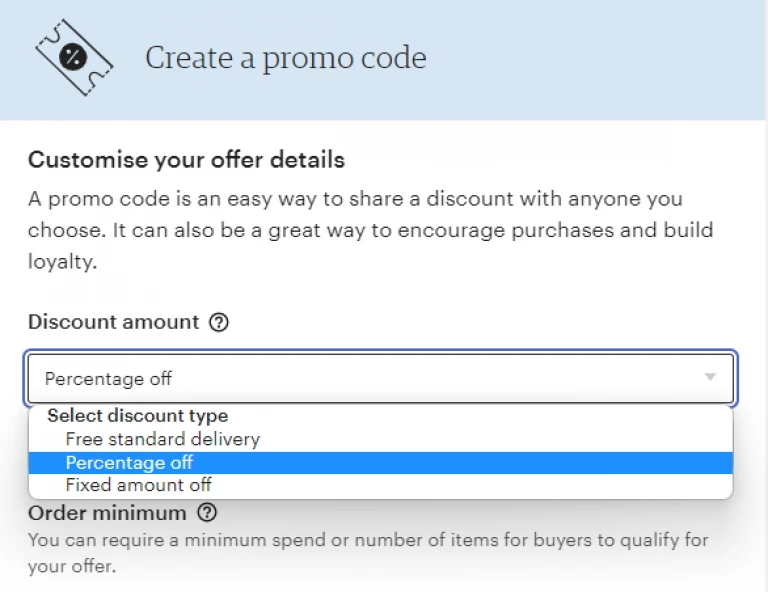Click the promo code description paragraph
The image size is (768, 592).
(370, 230)
